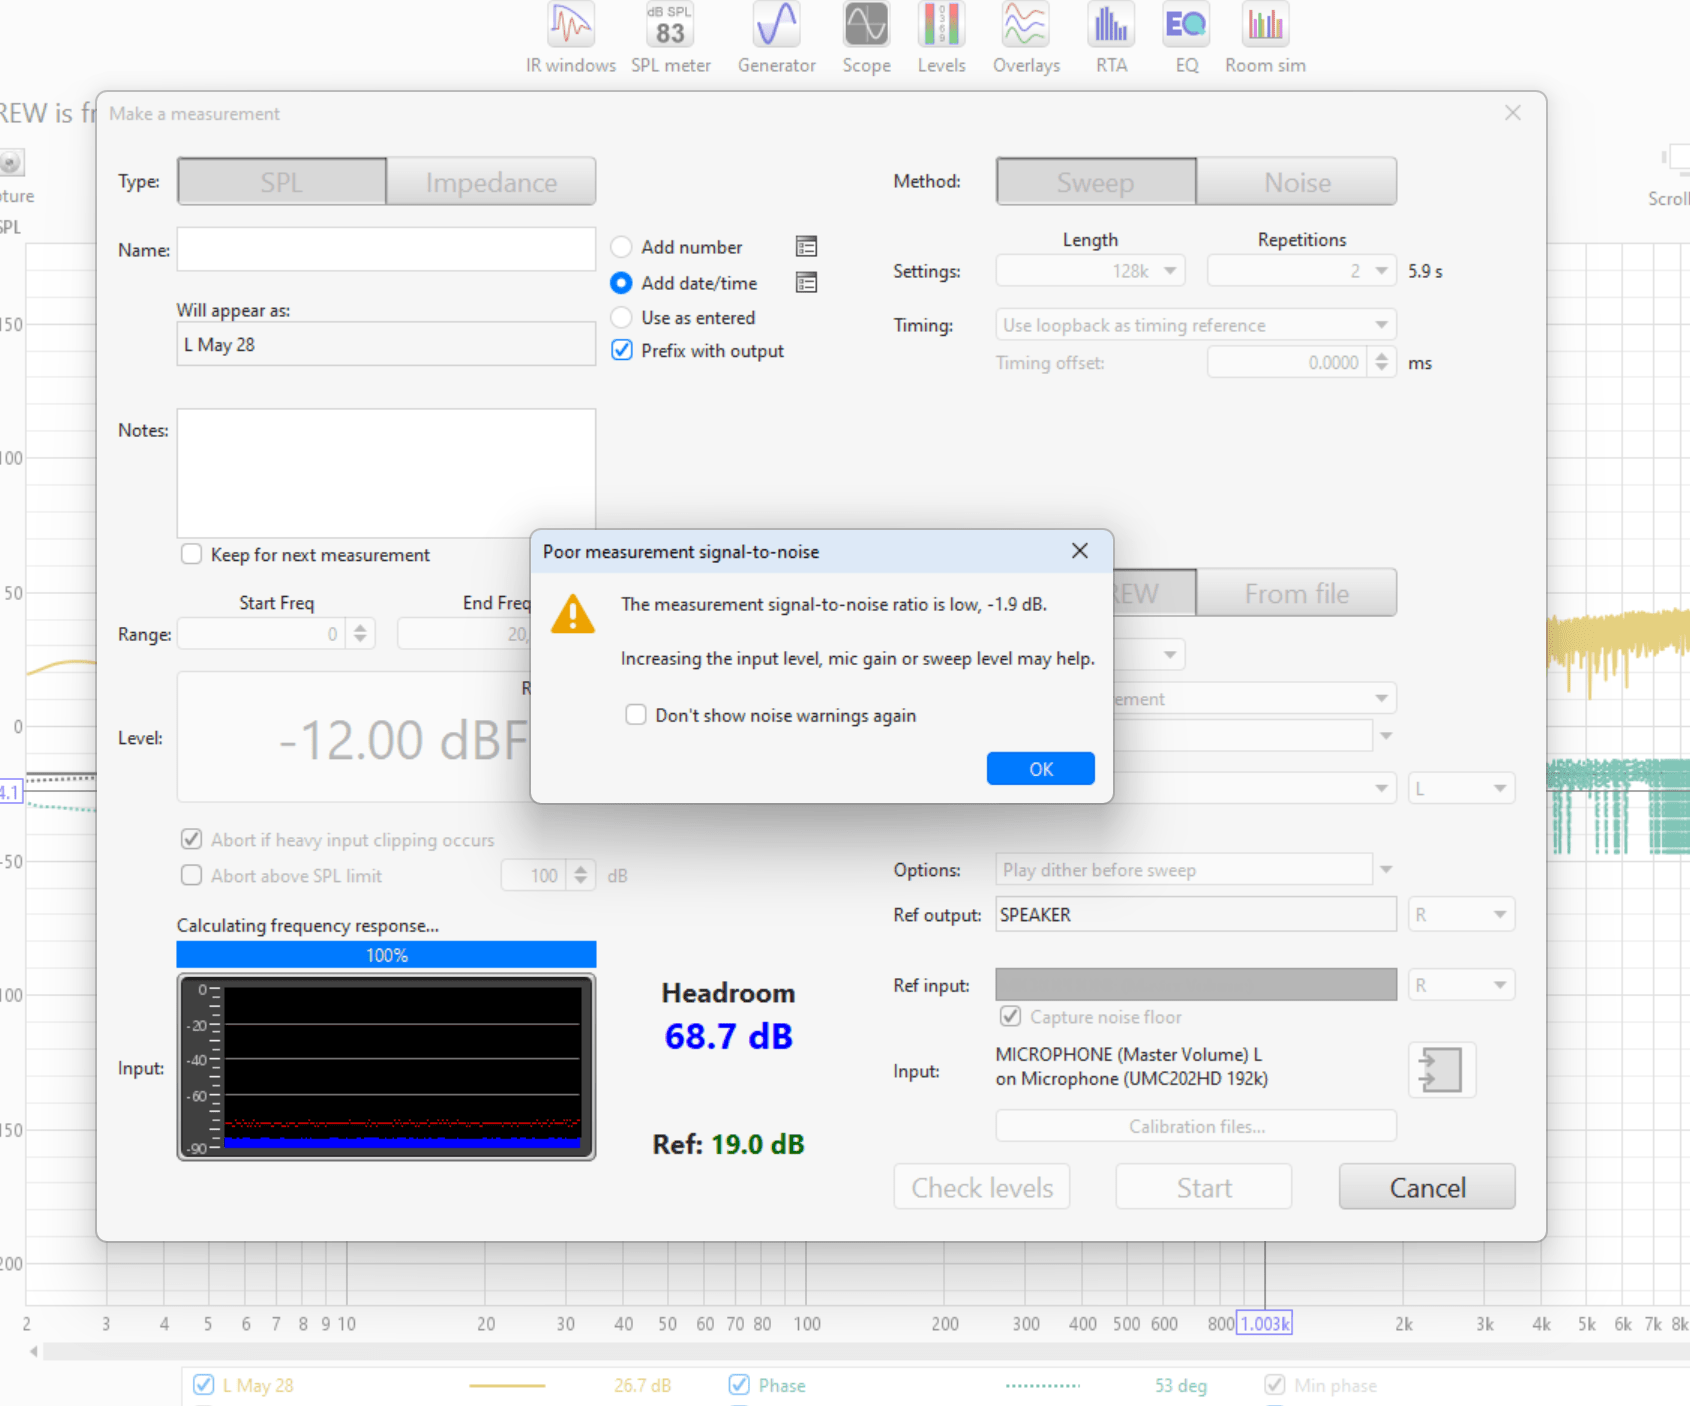Open the Repetitions dropdown
Screen dimensions: 1690x1406
tap(1302, 271)
